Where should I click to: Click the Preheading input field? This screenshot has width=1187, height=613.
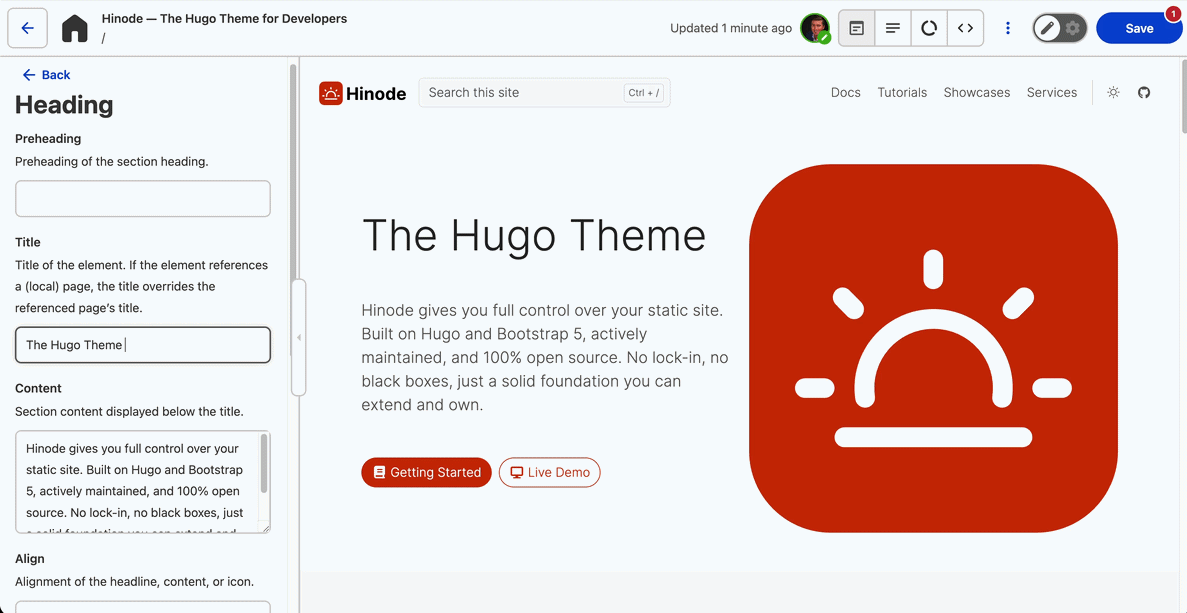click(x=143, y=199)
